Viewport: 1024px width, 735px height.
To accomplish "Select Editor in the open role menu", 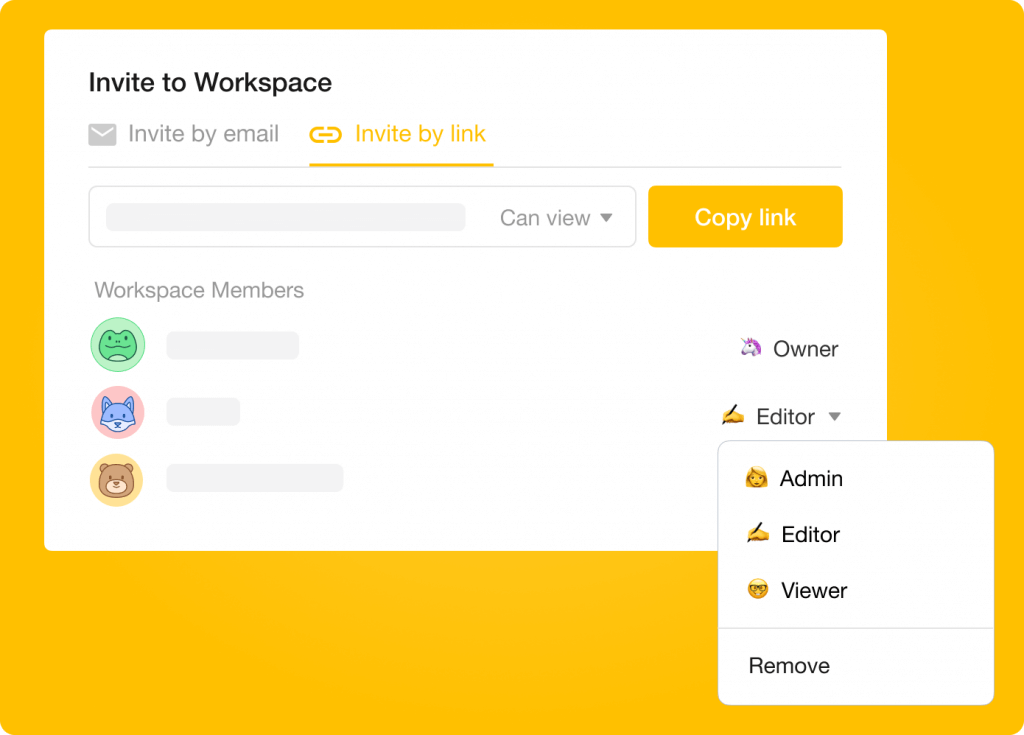I will pyautogui.click(x=809, y=534).
